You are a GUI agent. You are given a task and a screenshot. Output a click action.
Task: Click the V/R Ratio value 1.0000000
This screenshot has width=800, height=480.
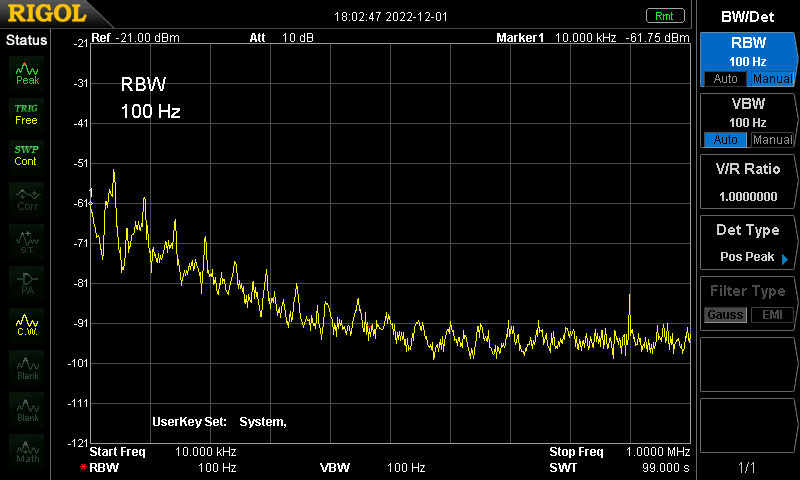(747, 196)
